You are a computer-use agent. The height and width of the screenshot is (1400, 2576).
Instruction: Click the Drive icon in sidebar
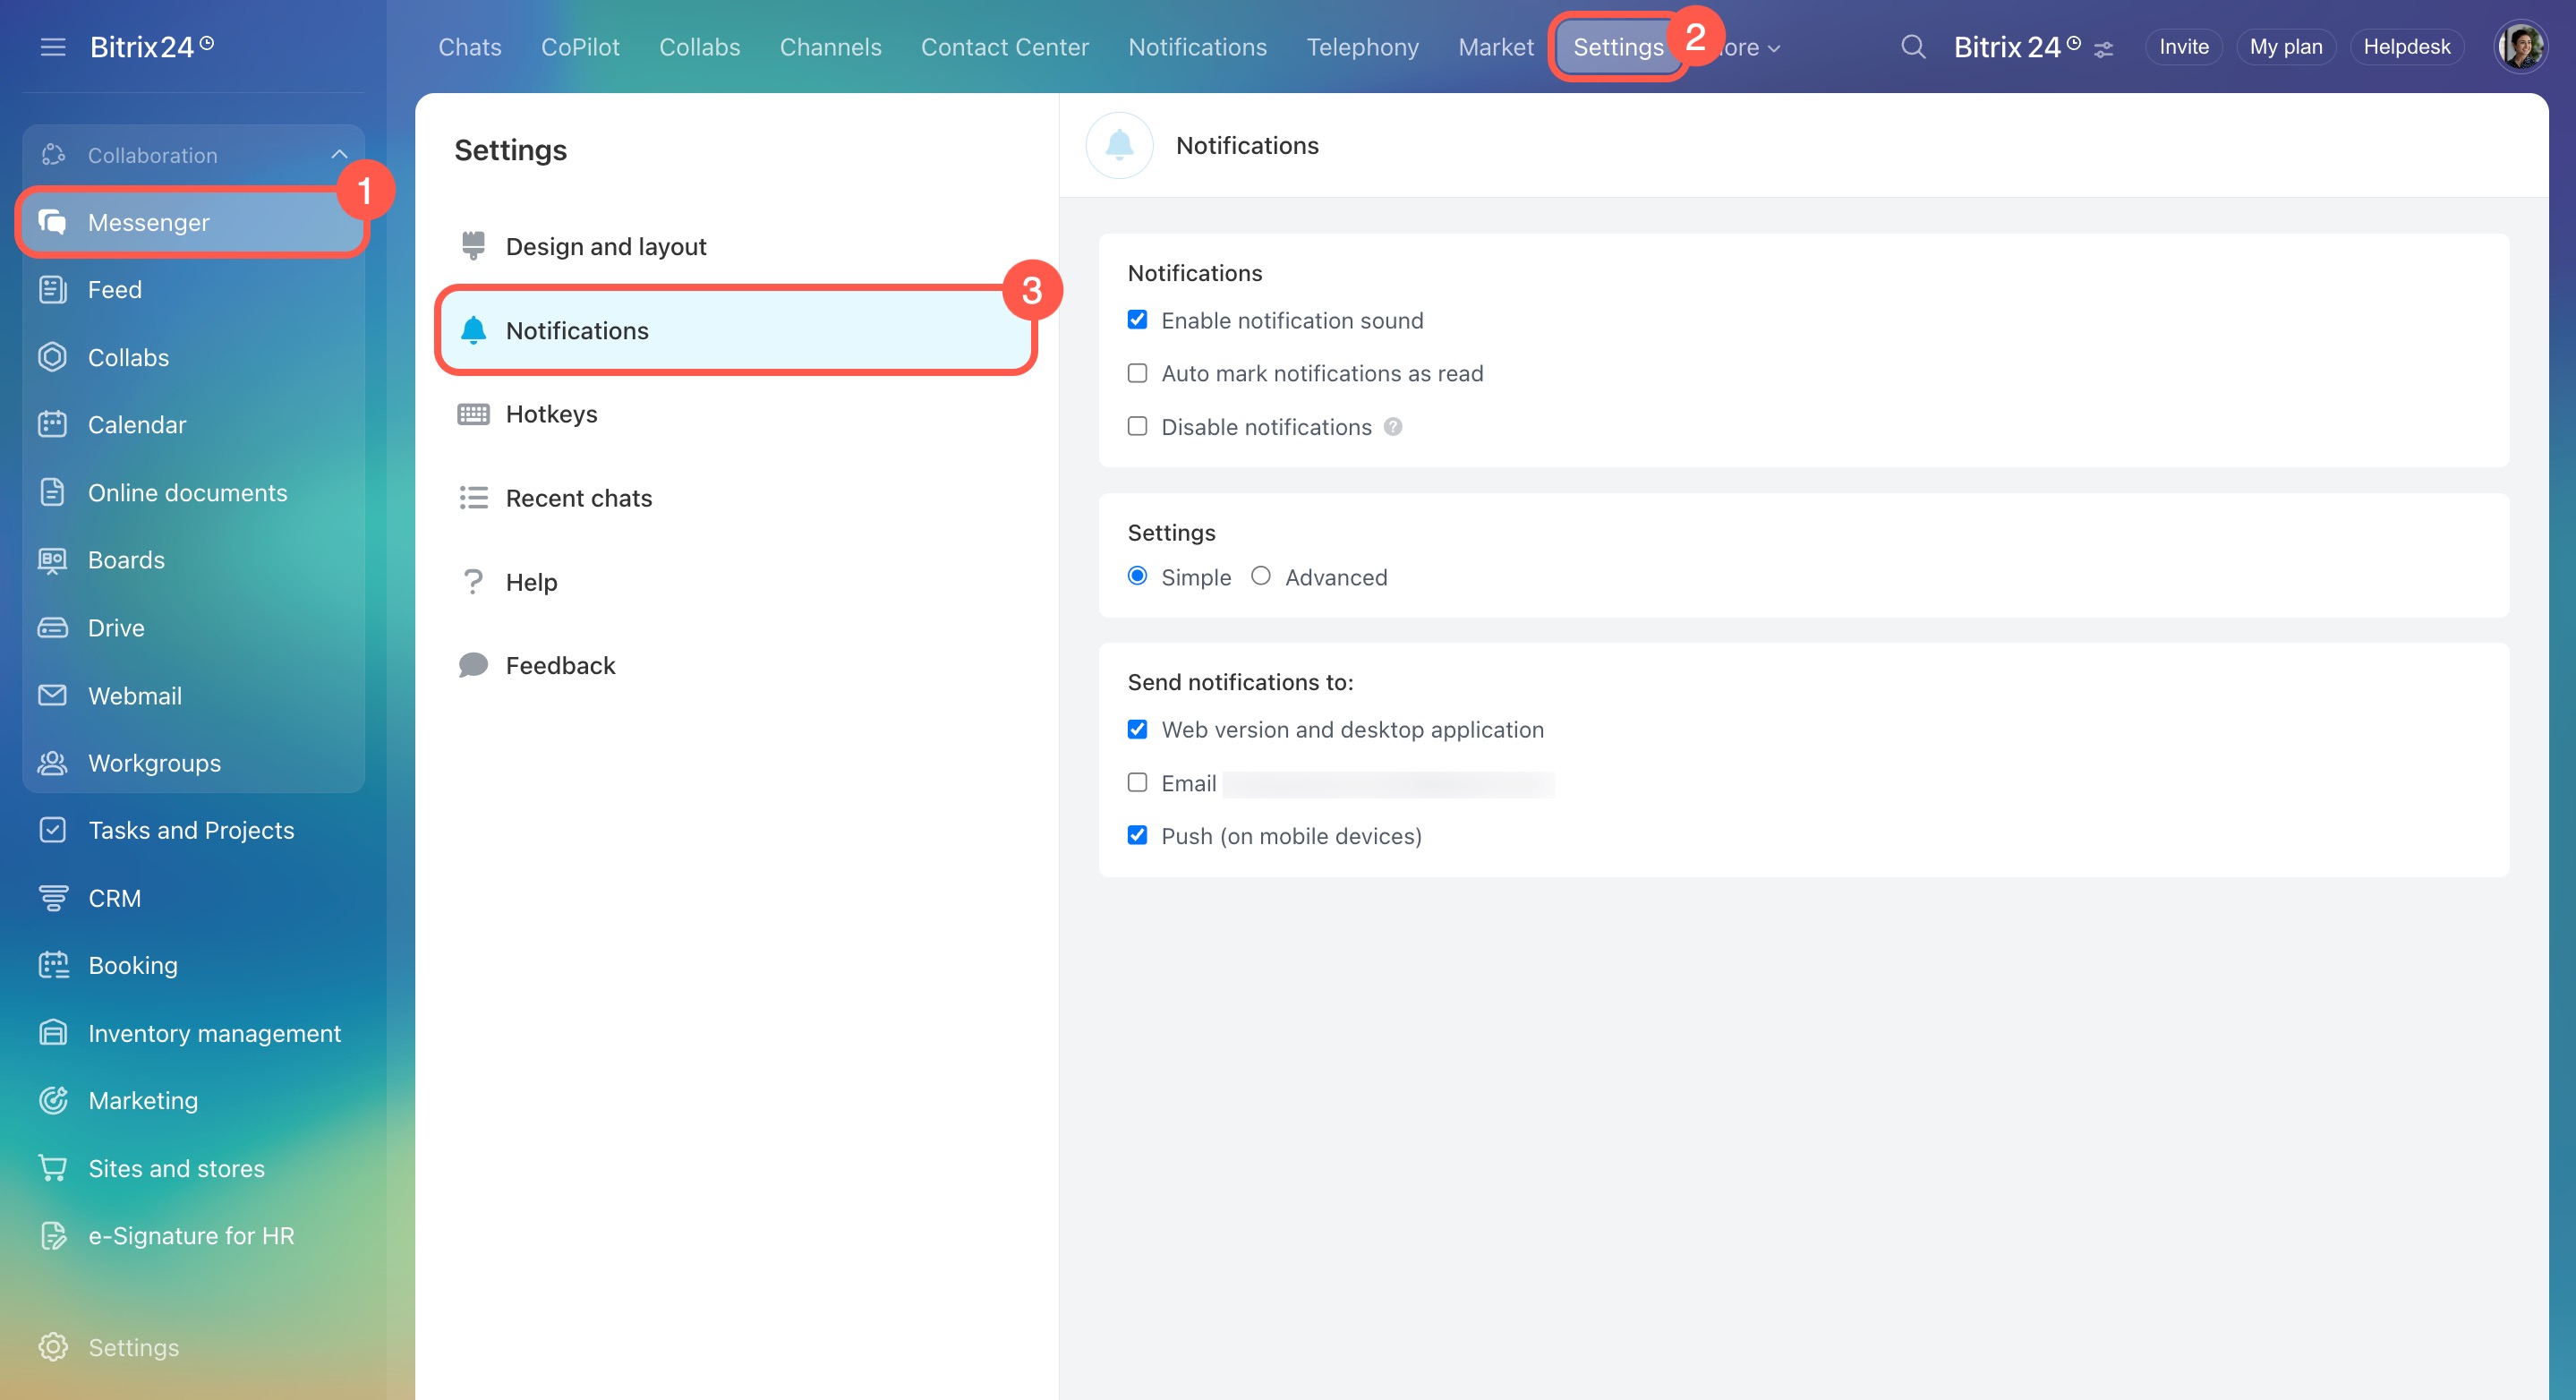point(52,628)
